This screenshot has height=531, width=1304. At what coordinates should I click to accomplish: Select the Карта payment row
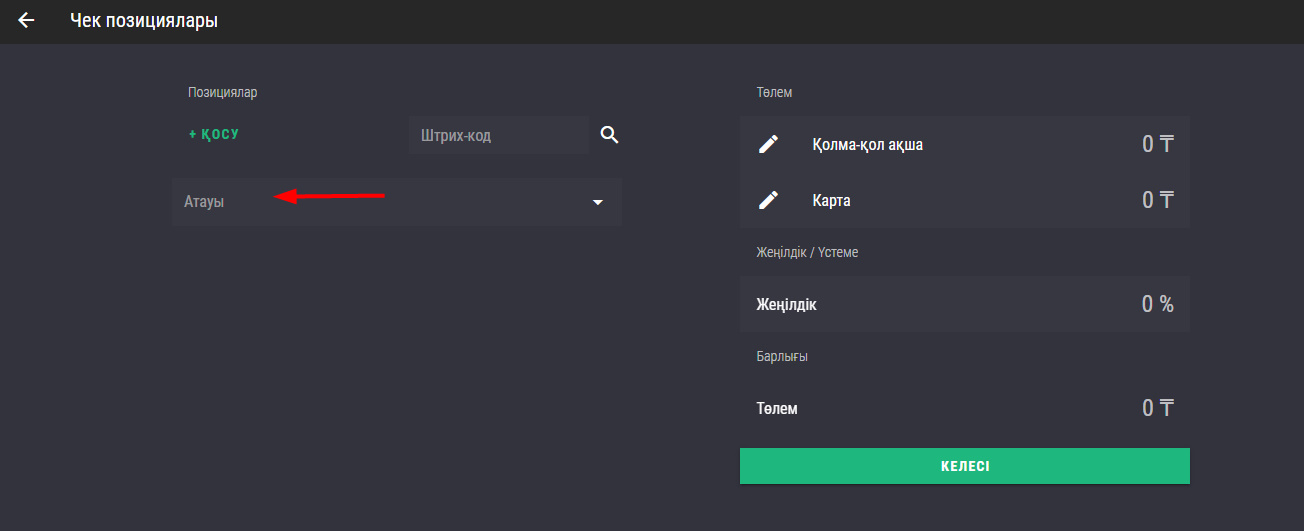965,200
